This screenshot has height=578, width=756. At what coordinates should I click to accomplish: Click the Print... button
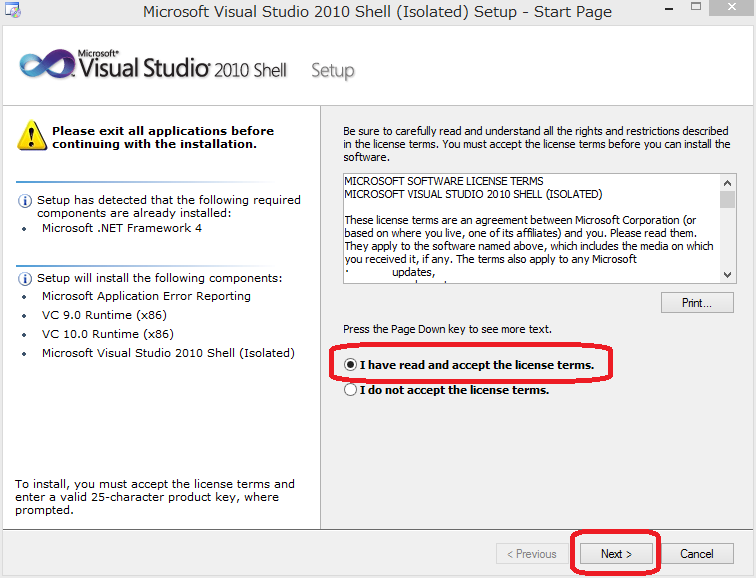tap(697, 303)
